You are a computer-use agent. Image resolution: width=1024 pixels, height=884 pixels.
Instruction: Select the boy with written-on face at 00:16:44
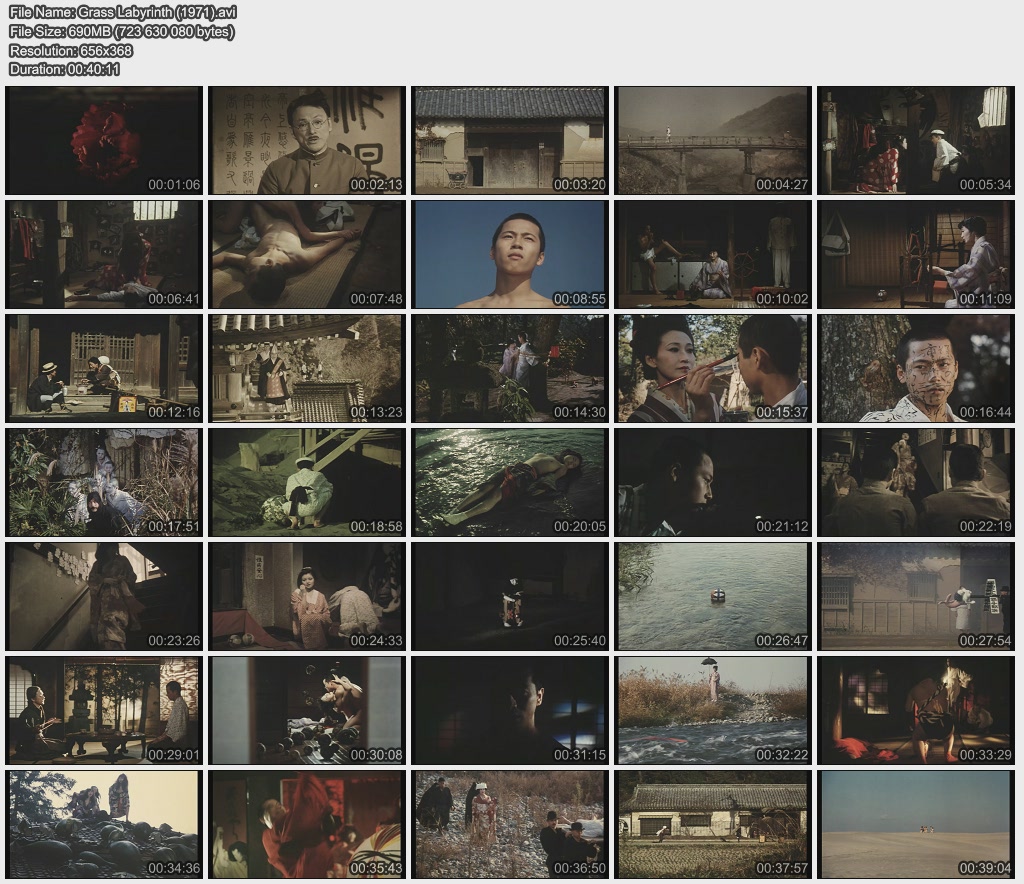point(916,368)
